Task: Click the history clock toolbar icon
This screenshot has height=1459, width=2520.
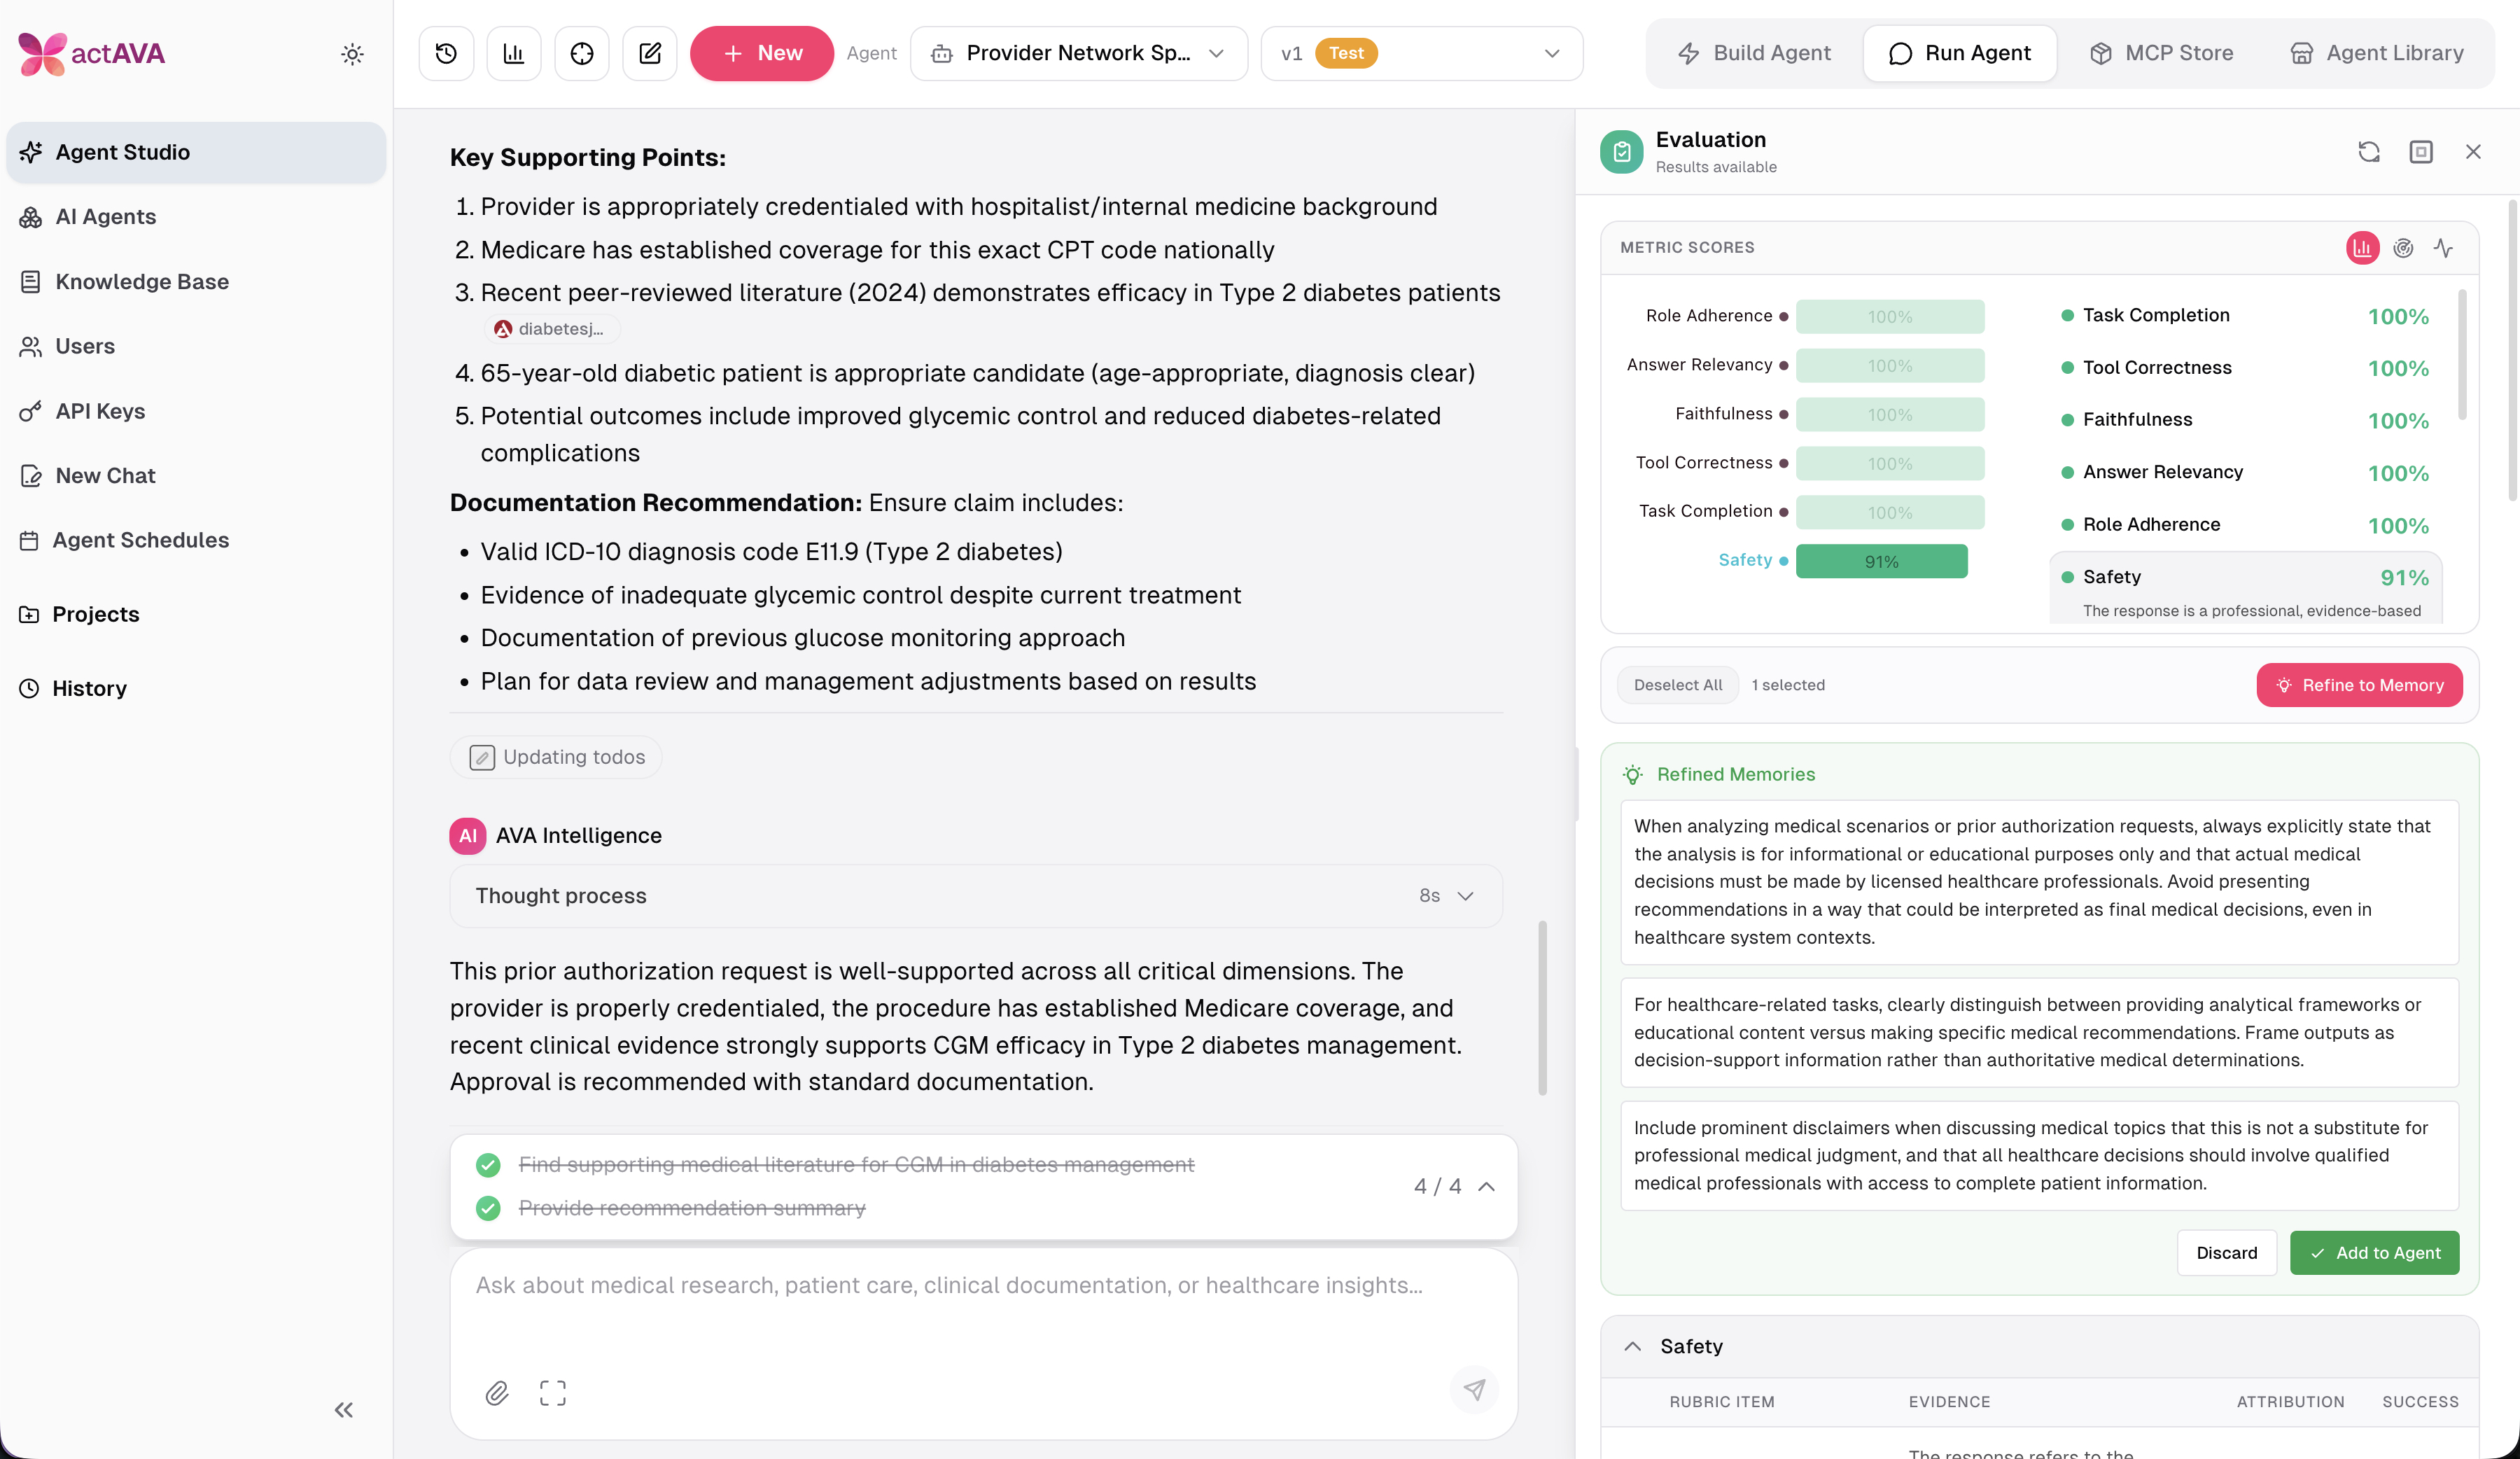Action: pos(446,53)
